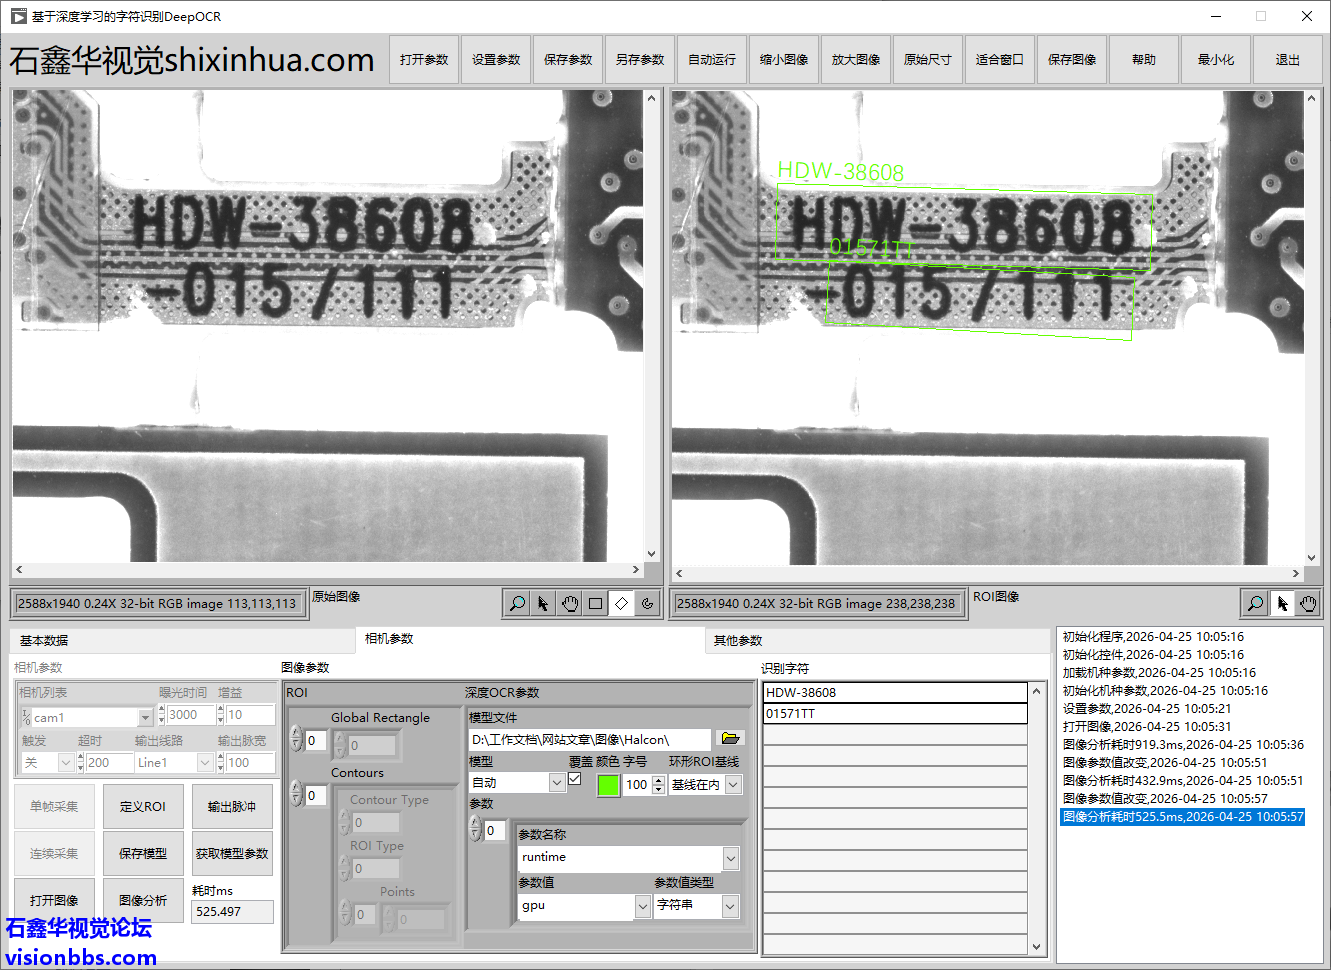Select the pointer tool under the original image
This screenshot has width=1331, height=970.
pyautogui.click(x=543, y=603)
